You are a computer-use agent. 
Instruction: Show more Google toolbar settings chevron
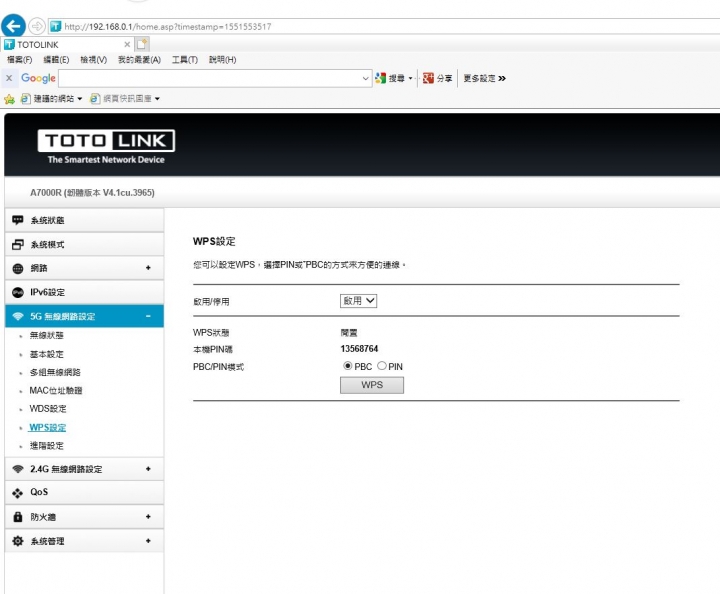502,78
